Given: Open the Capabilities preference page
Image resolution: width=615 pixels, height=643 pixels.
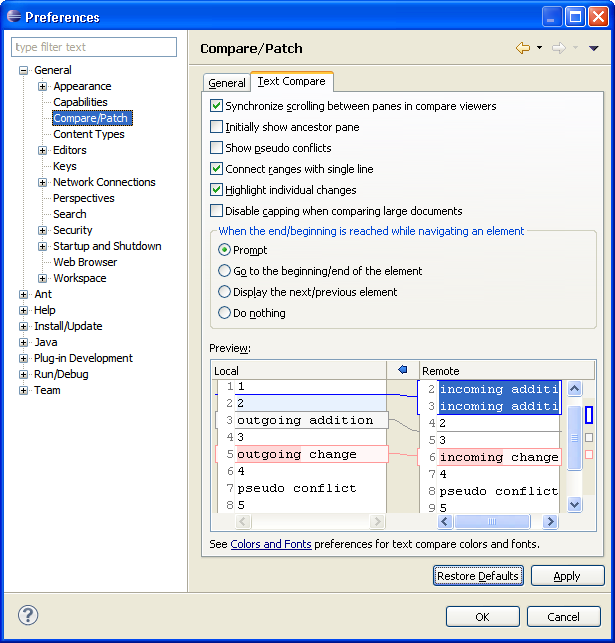Looking at the screenshot, I should (x=80, y=102).
